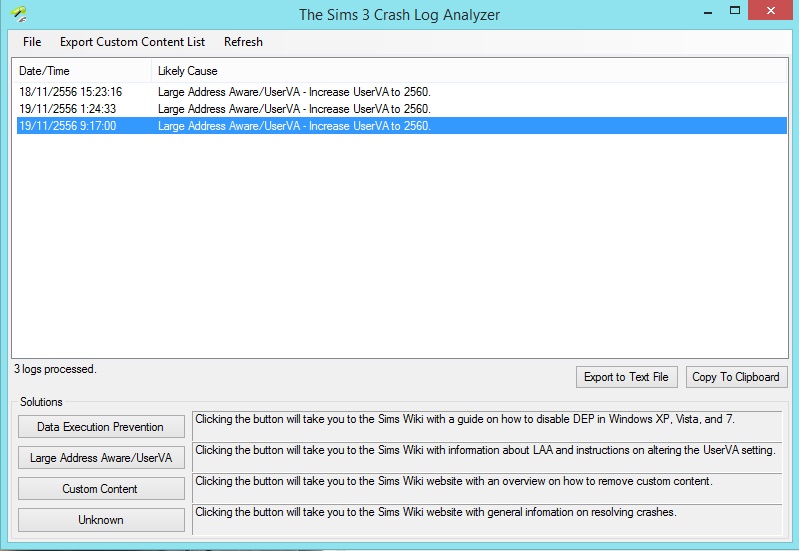
Task: Click the highlighted cause text of the 9:17:00 log
Action: tap(294, 126)
